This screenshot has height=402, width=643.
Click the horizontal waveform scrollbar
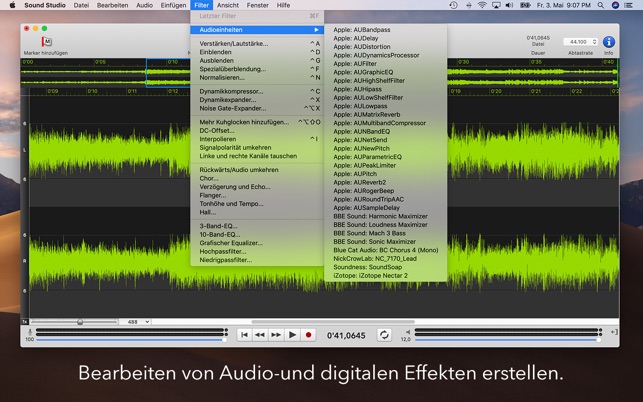333,322
